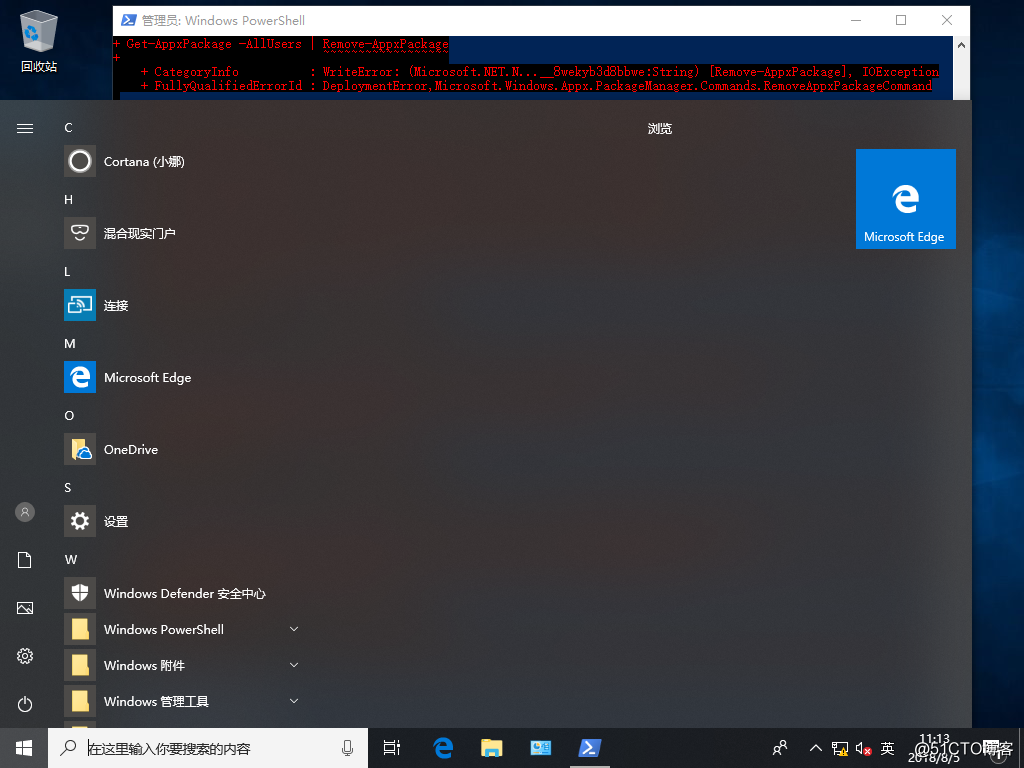Expand the Windows 附件 folder

183,665
